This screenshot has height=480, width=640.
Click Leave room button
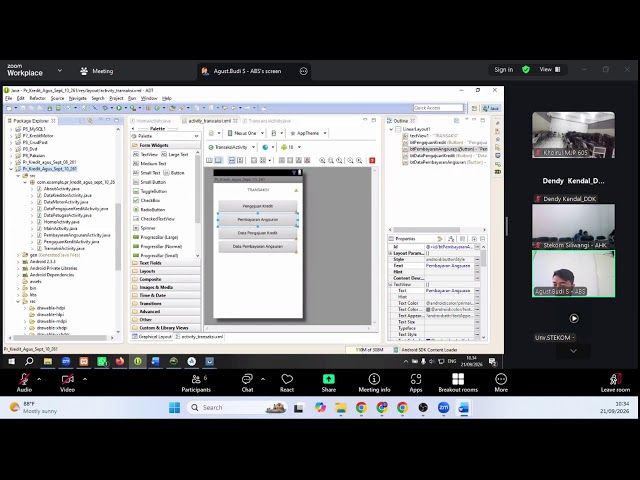pyautogui.click(x=615, y=383)
